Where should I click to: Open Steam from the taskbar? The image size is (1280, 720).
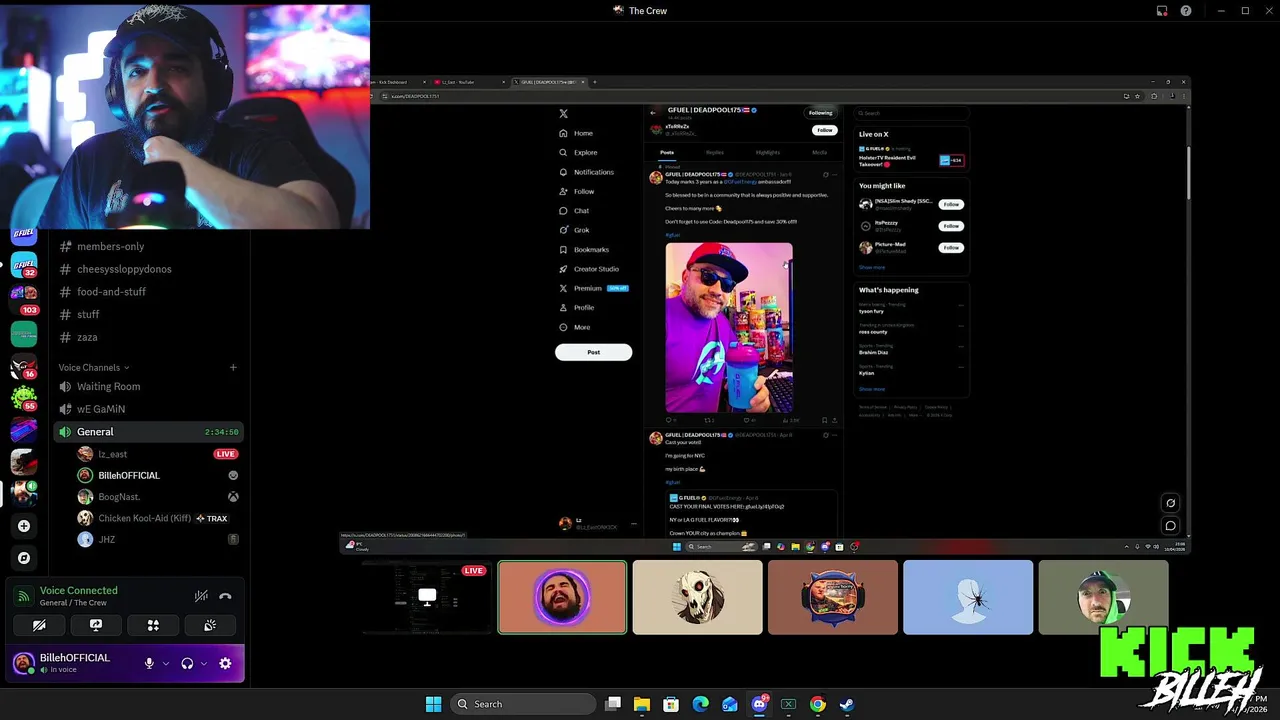click(x=847, y=704)
